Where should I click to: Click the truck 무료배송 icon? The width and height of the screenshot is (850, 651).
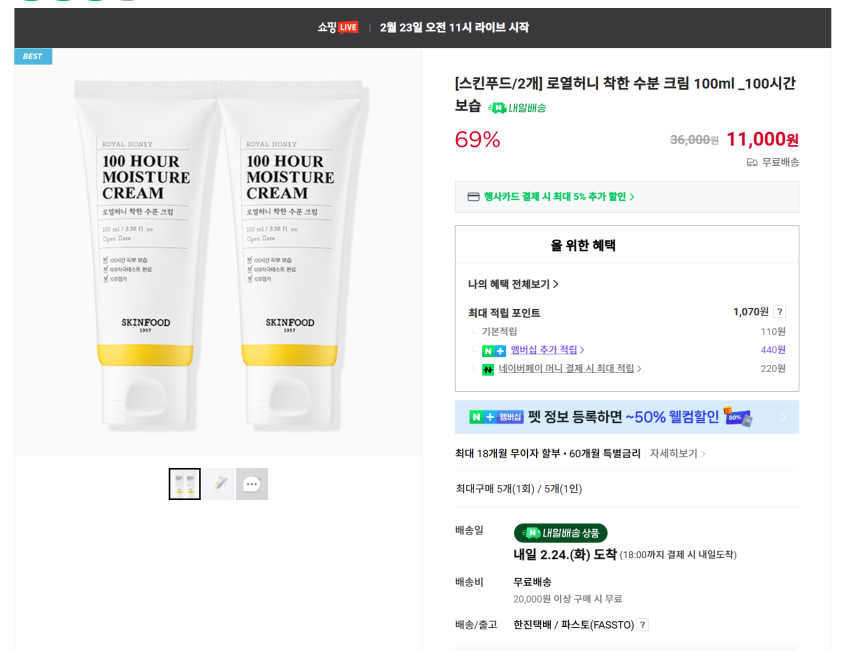(752, 162)
